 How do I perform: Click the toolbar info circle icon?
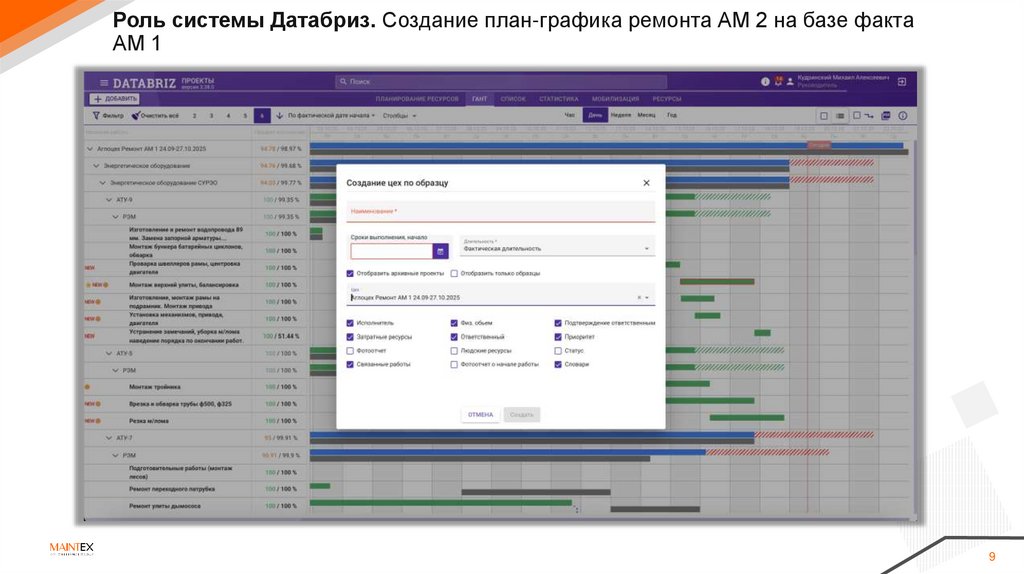903,116
